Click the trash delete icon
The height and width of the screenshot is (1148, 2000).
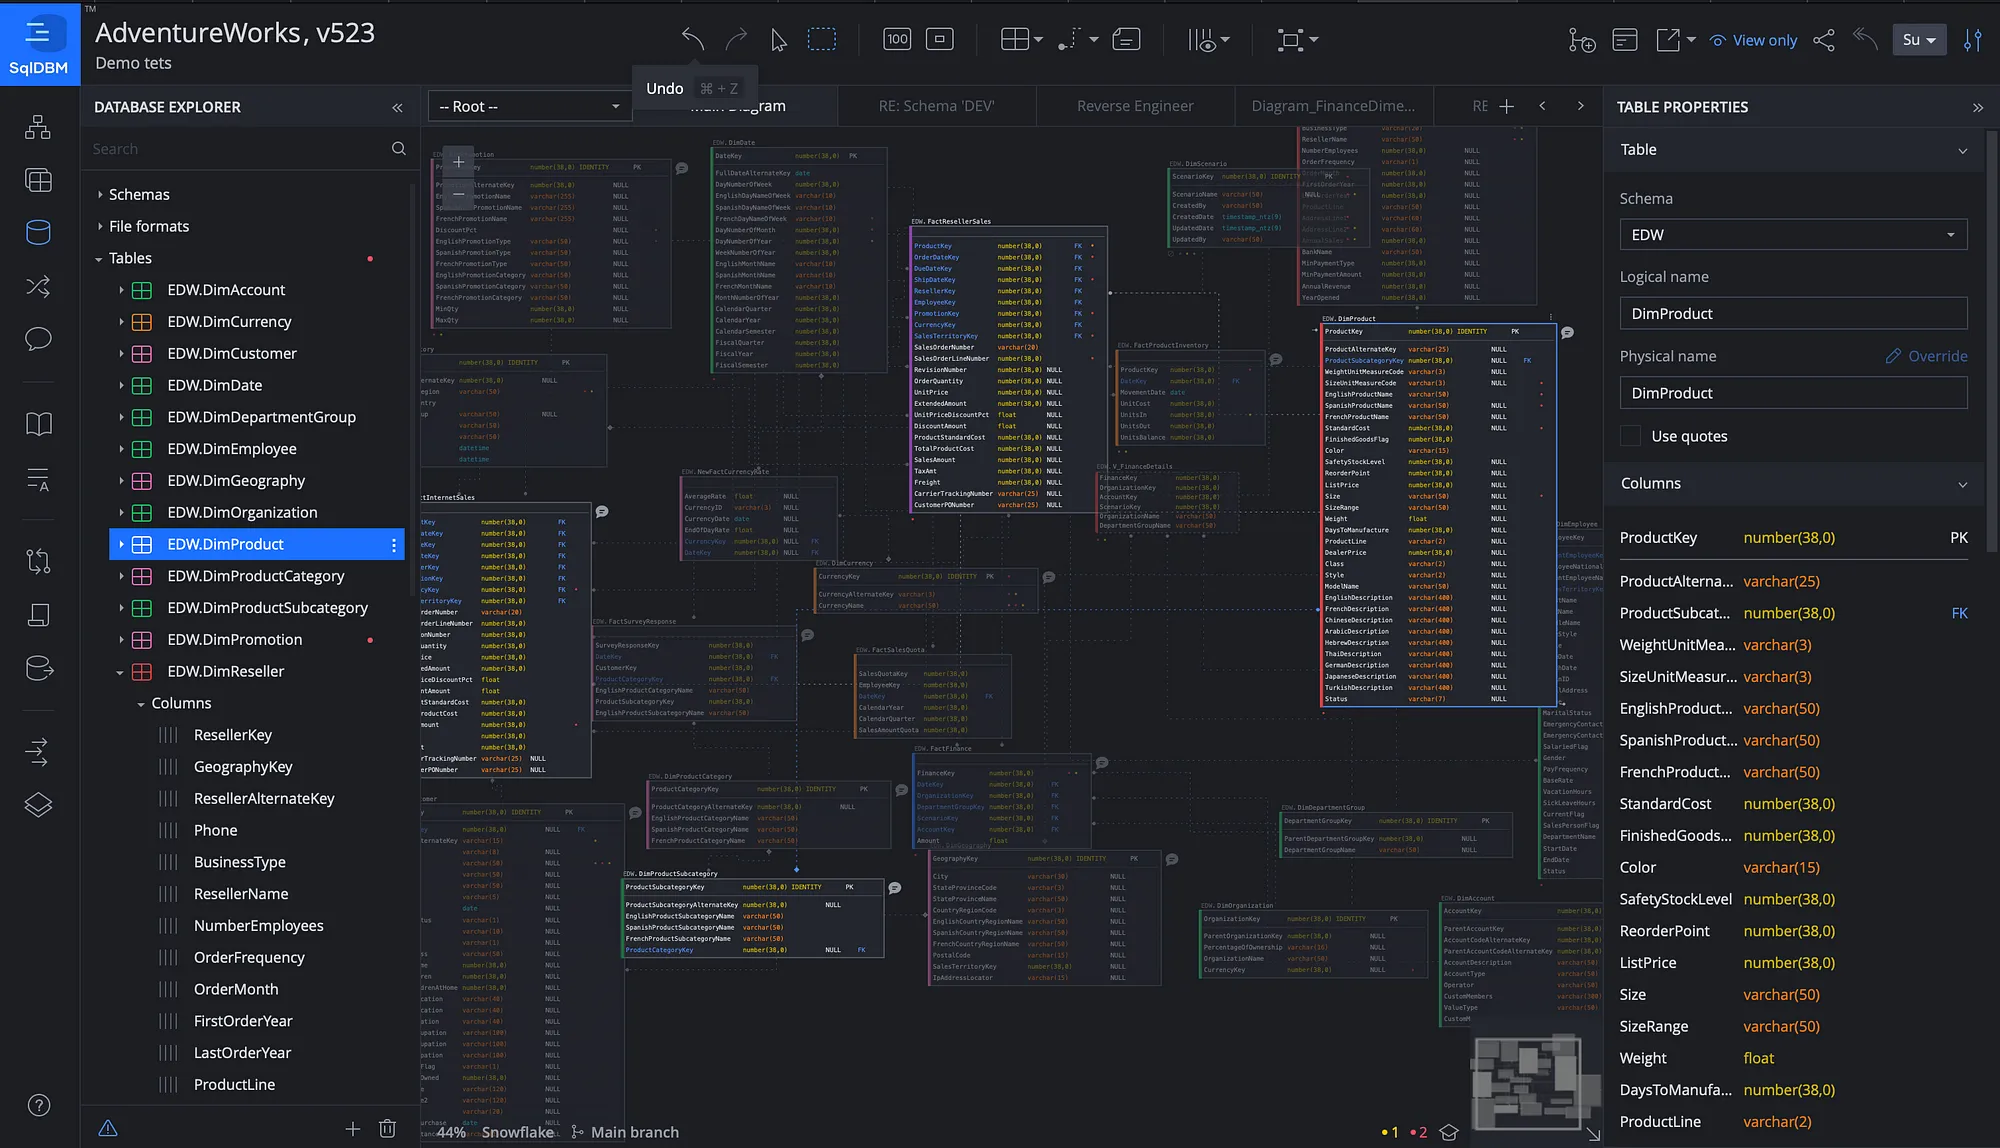click(388, 1128)
